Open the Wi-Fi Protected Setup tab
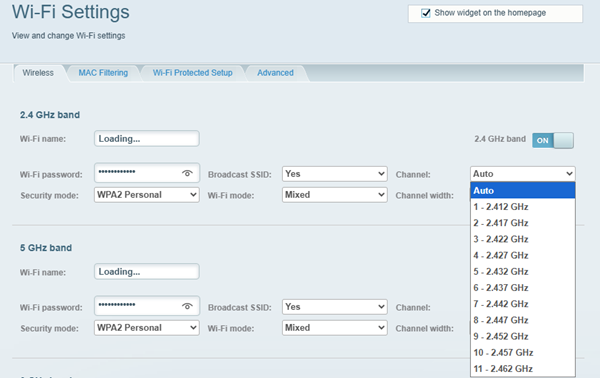This screenshot has width=600, height=378. pyautogui.click(x=192, y=73)
